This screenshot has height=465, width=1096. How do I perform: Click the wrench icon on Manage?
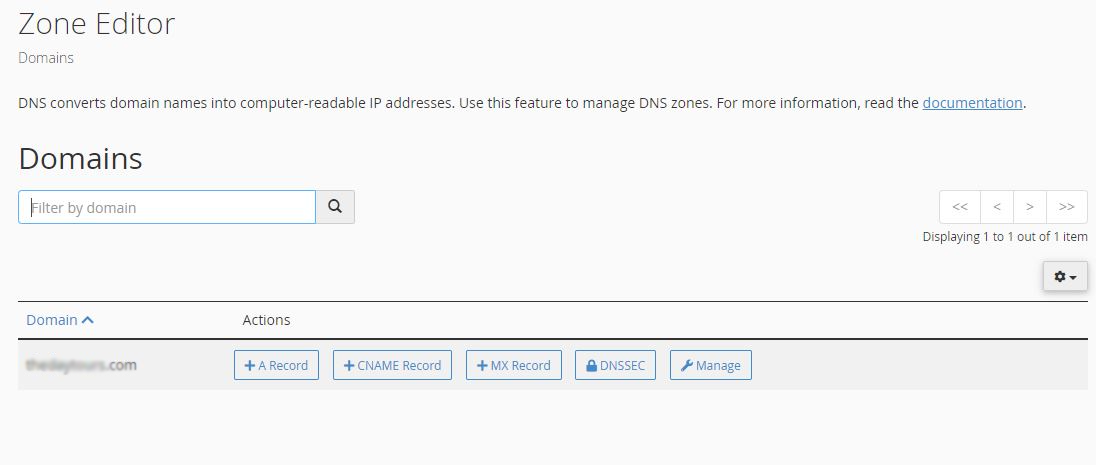pos(686,366)
